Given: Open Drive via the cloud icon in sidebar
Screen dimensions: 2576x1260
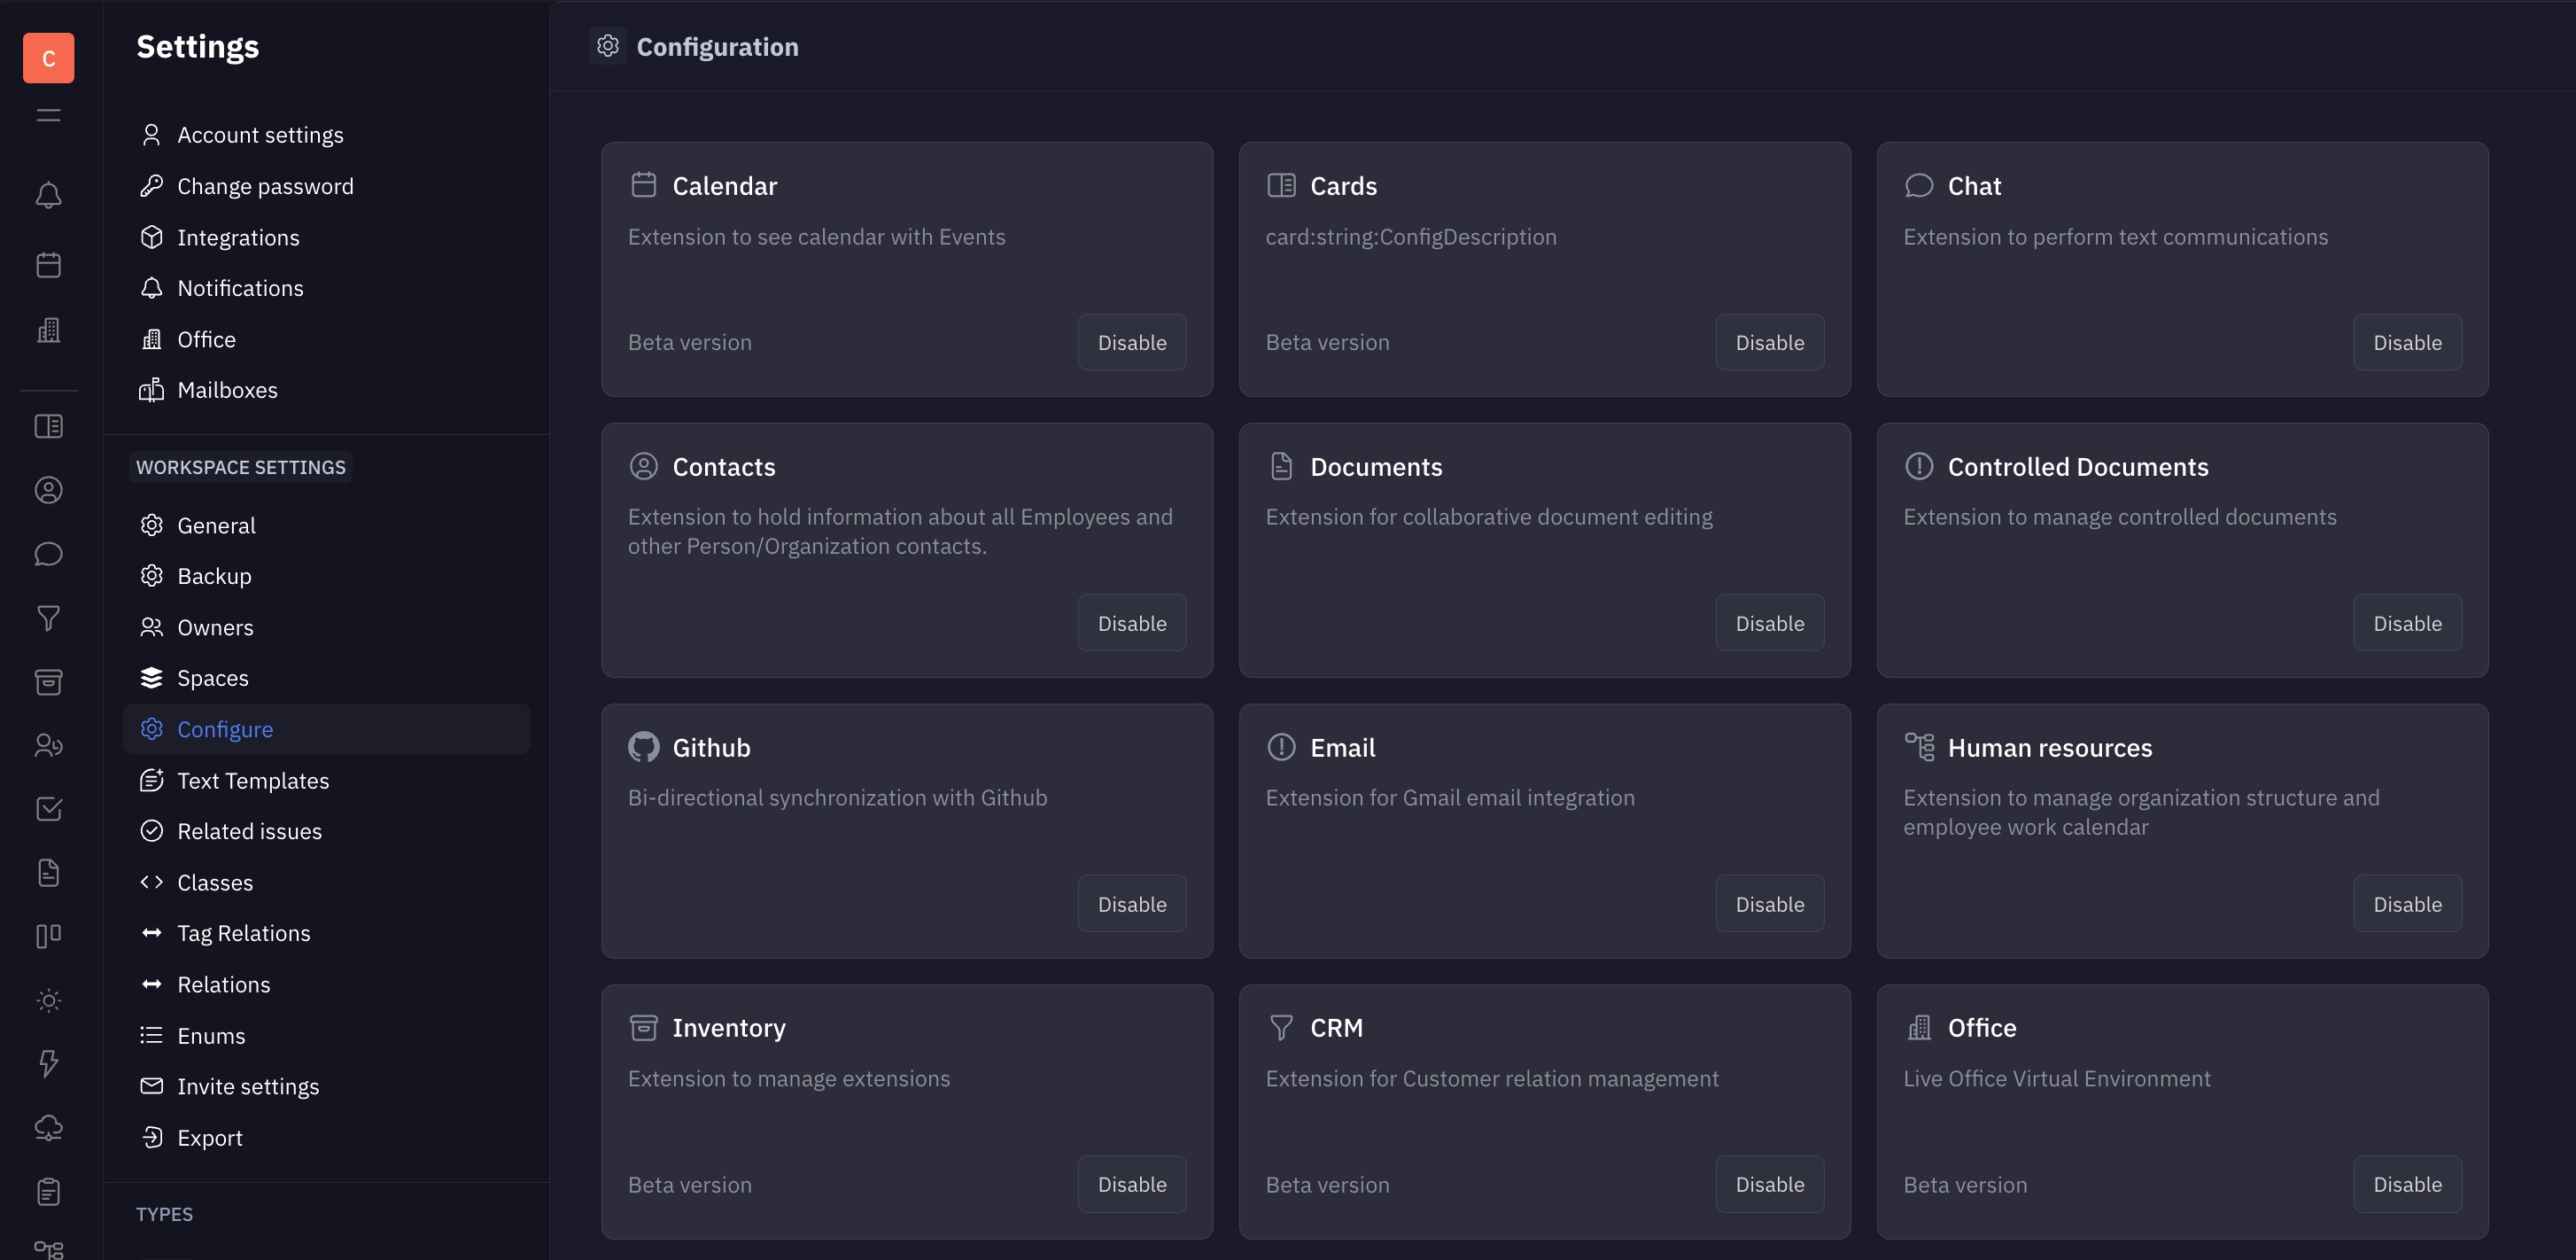Looking at the screenshot, I should pyautogui.click(x=48, y=1127).
